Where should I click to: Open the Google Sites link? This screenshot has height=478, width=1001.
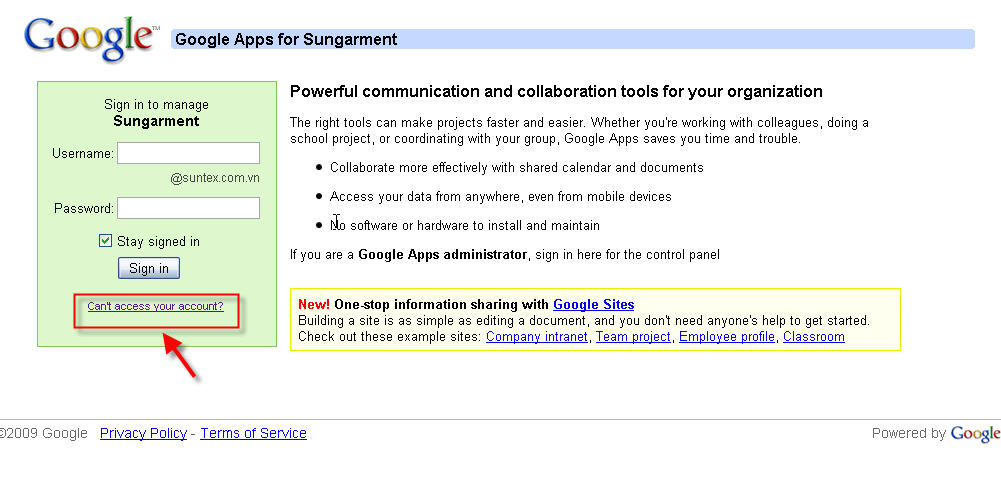click(594, 304)
